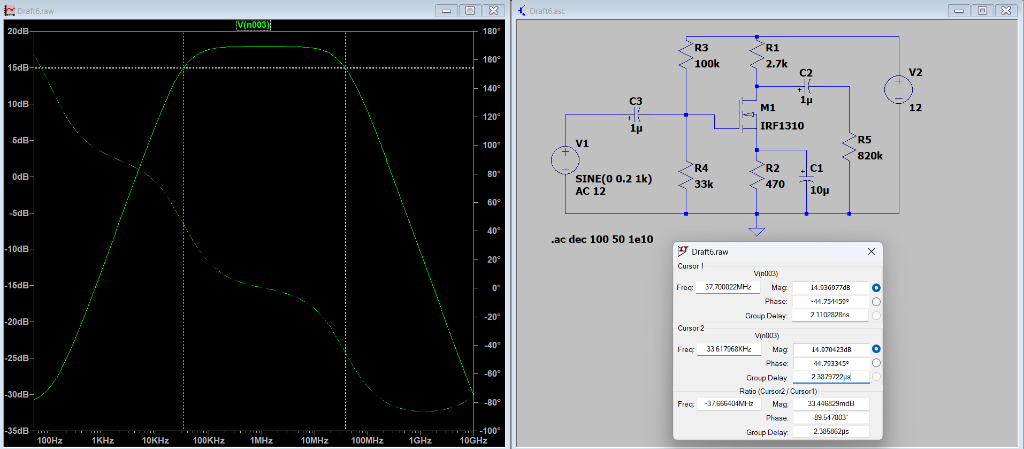The width and height of the screenshot is (1024, 449).
Task: Maximize the Draft6.raw plot window
Action: tap(470, 10)
